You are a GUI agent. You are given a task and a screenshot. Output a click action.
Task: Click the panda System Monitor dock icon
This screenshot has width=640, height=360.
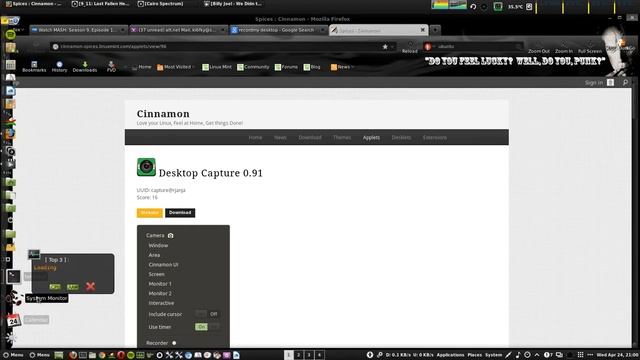(15, 298)
